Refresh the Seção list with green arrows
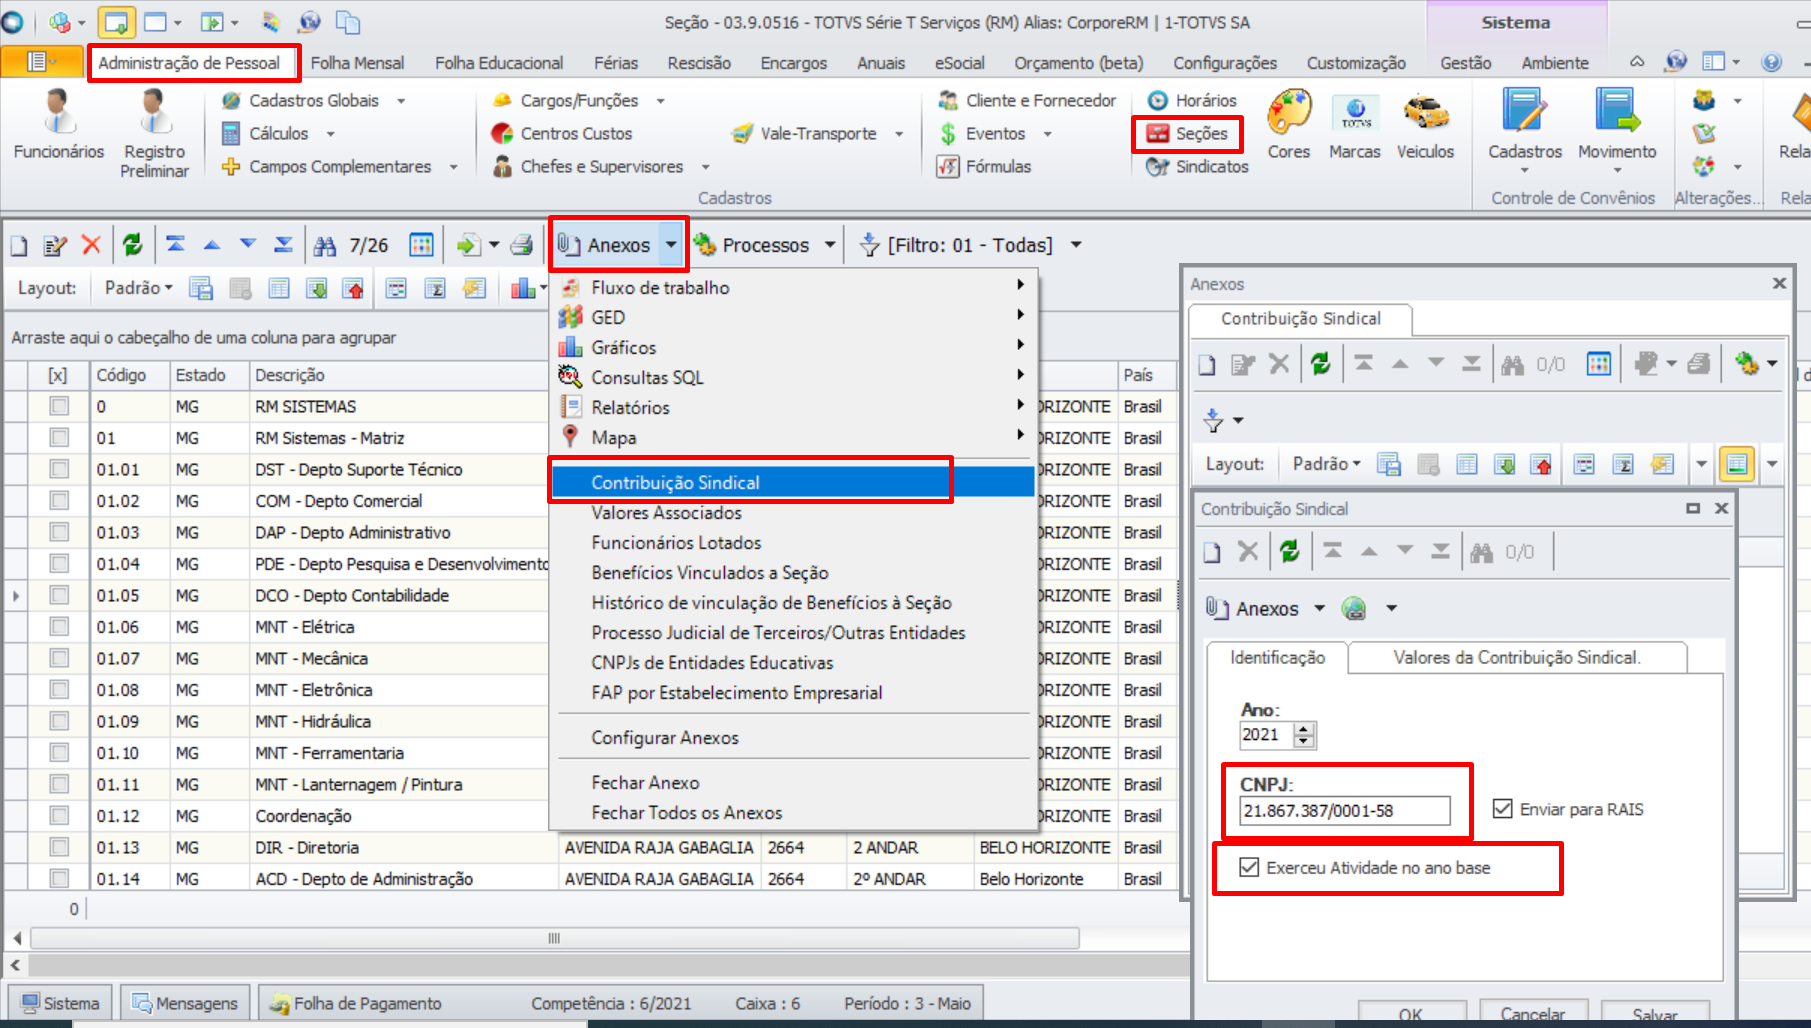Viewport: 1811px width, 1028px height. [132, 245]
